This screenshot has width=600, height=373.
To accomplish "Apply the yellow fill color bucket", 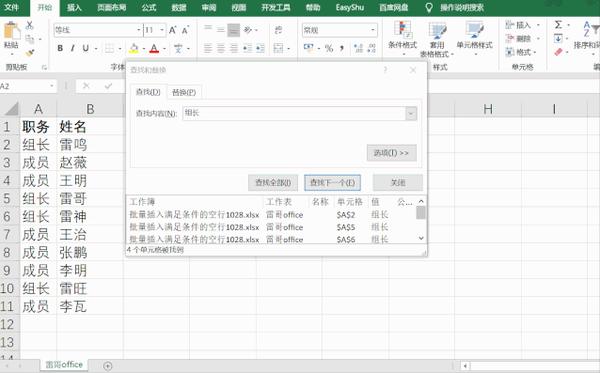I will coord(134,48).
